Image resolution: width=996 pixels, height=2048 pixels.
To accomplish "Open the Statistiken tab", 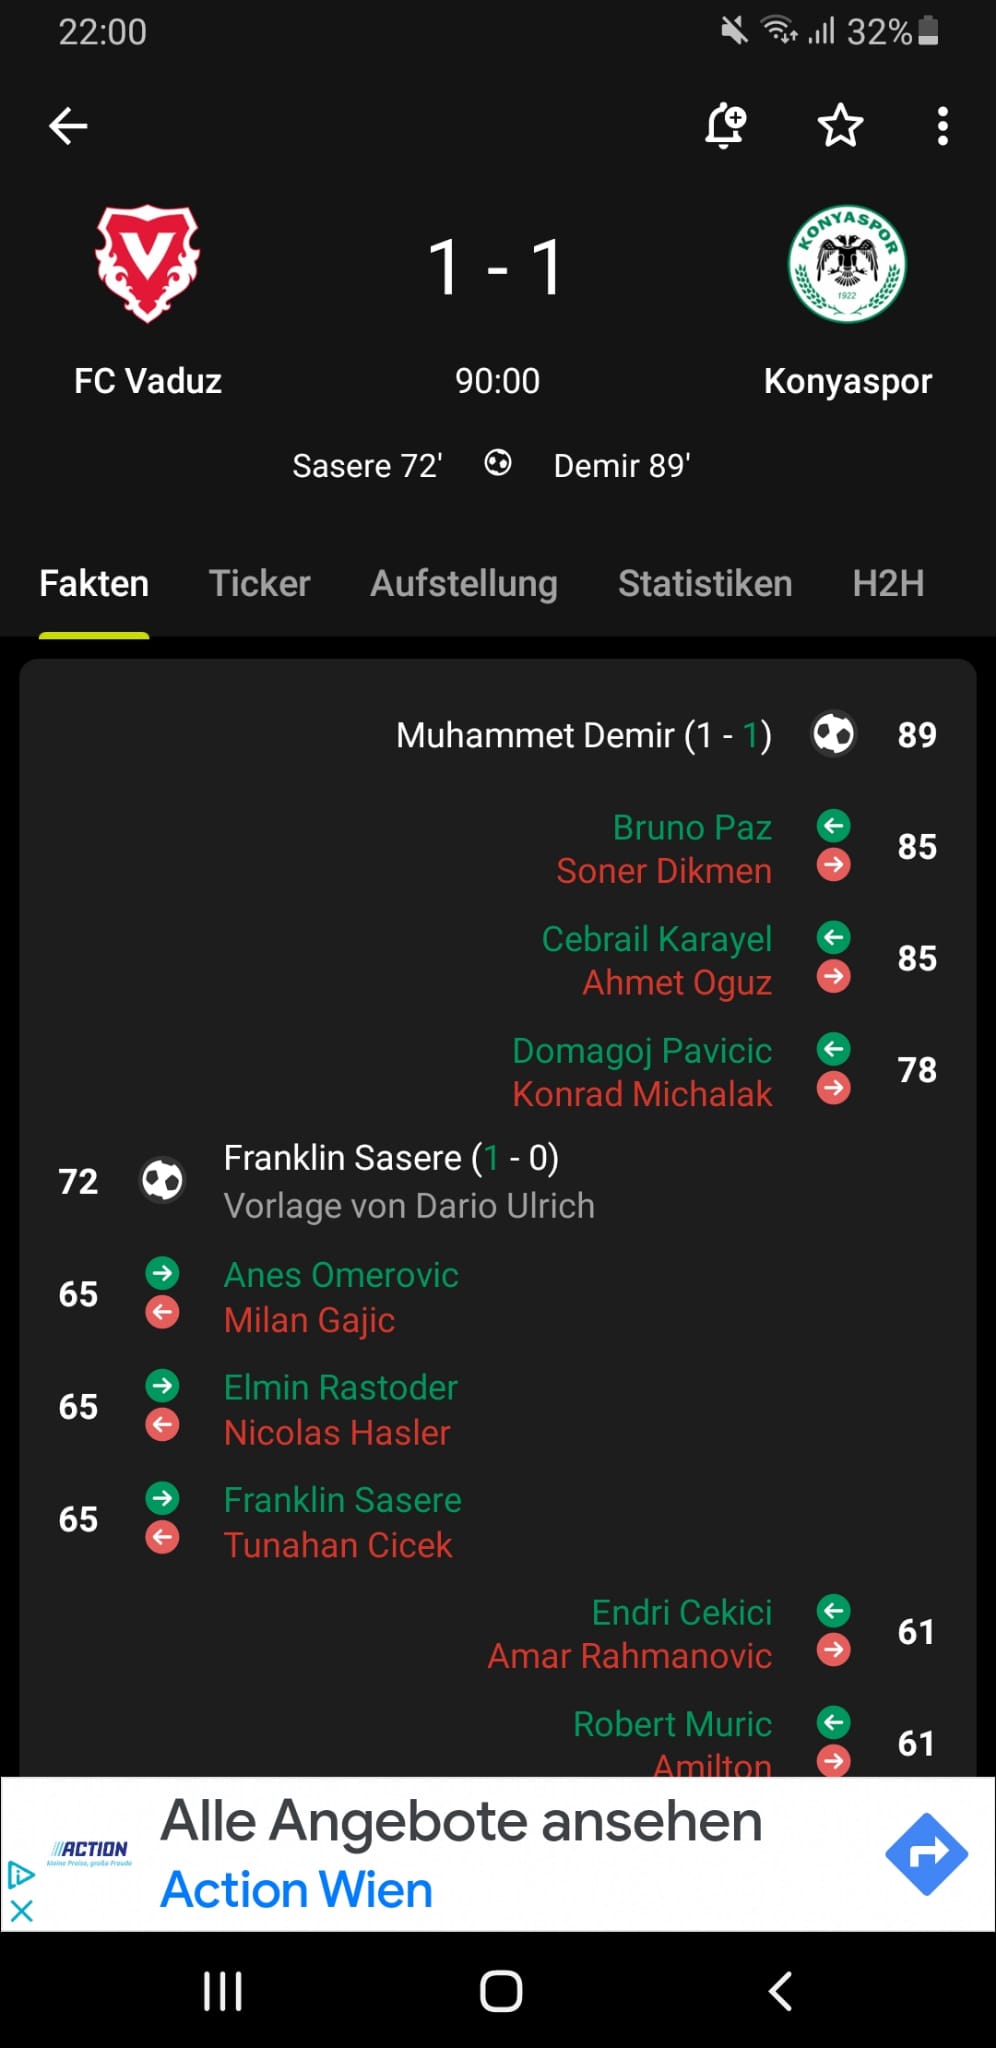I will coord(705,583).
